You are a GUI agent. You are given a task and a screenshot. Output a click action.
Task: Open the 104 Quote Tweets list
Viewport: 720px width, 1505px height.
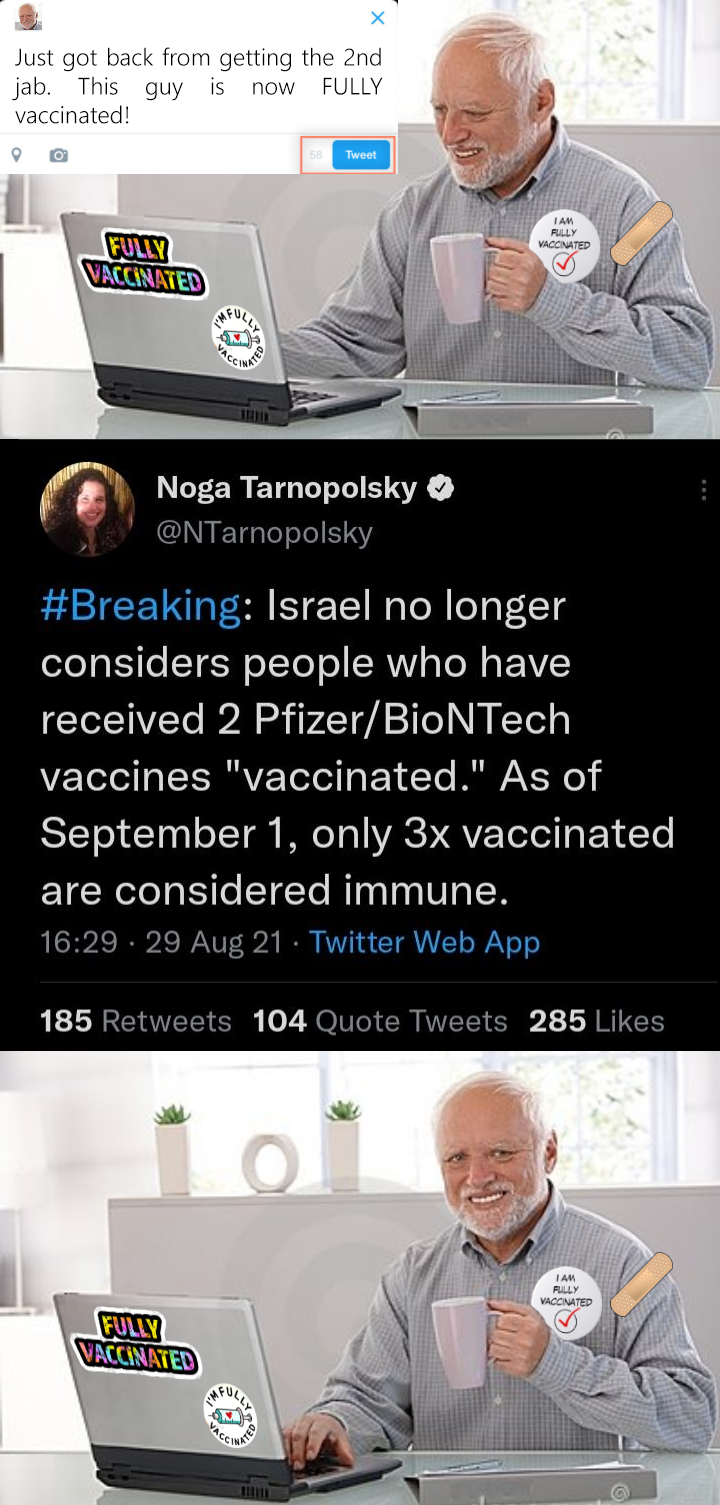point(380,1021)
